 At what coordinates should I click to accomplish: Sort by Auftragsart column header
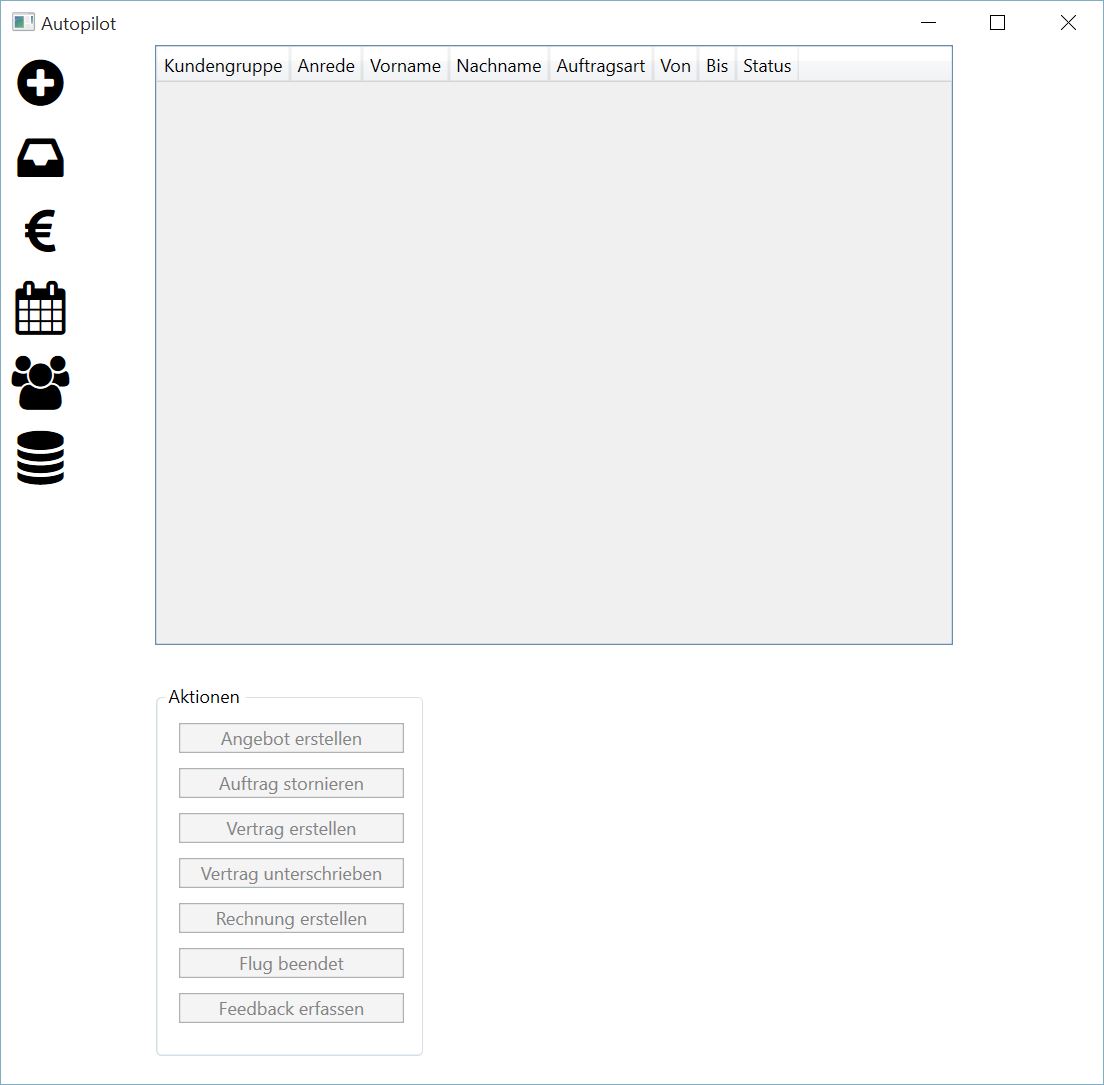(x=601, y=65)
